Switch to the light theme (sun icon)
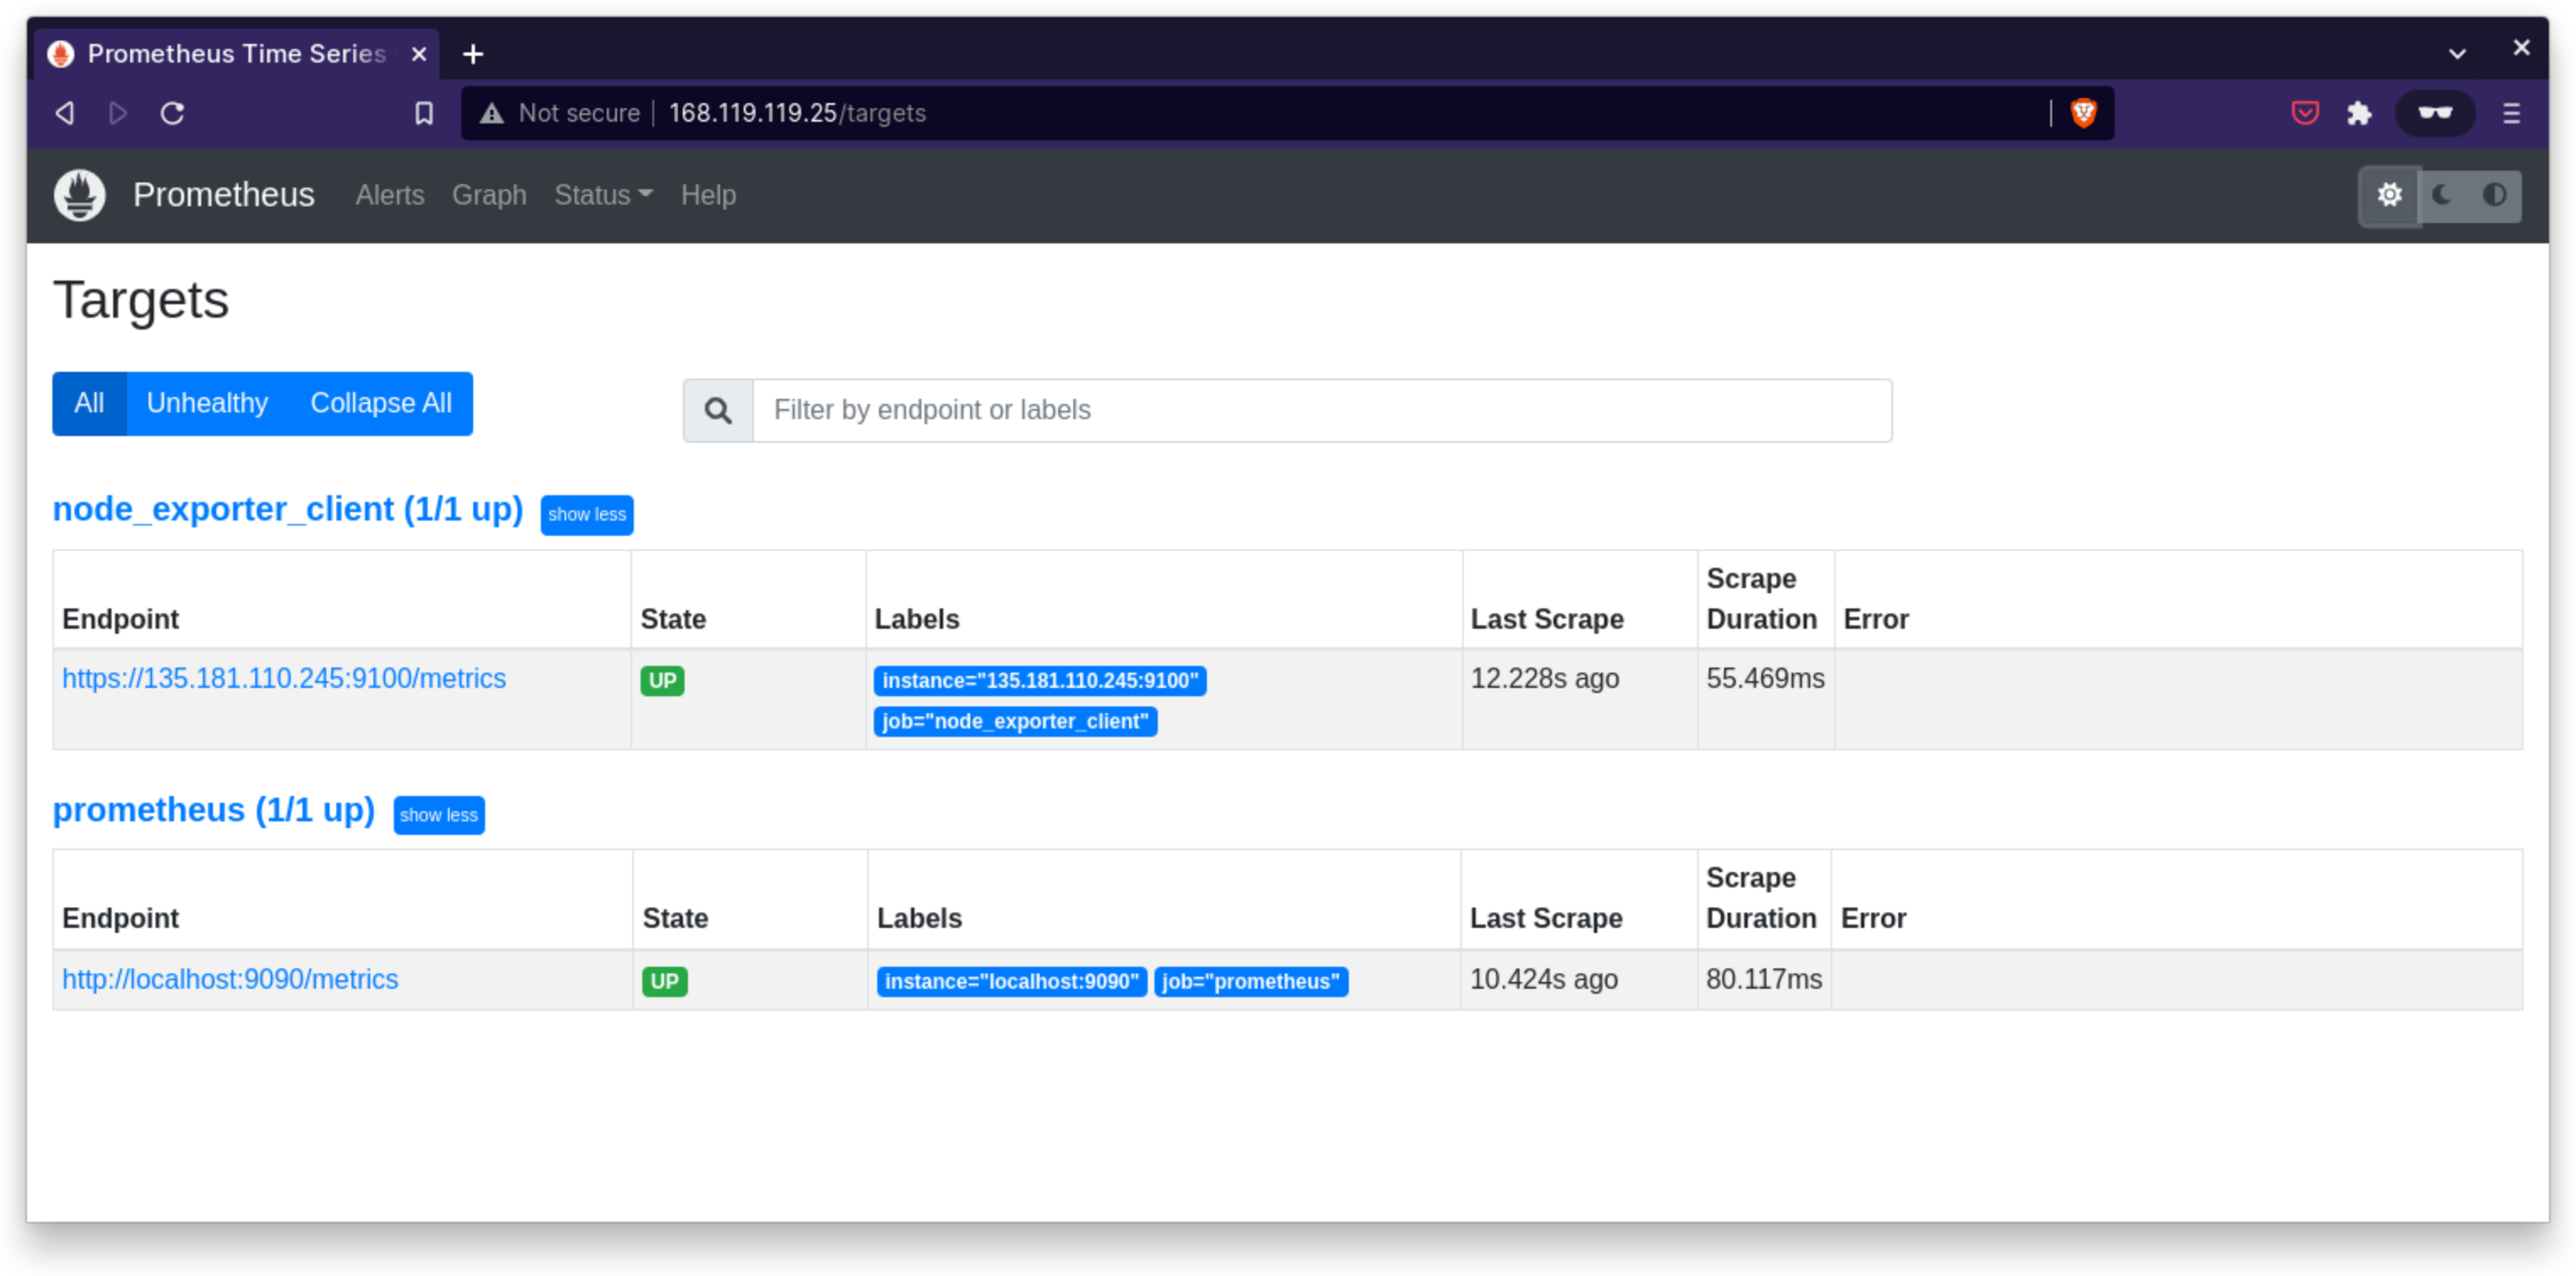This screenshot has width=2576, height=1276. pos(2389,195)
